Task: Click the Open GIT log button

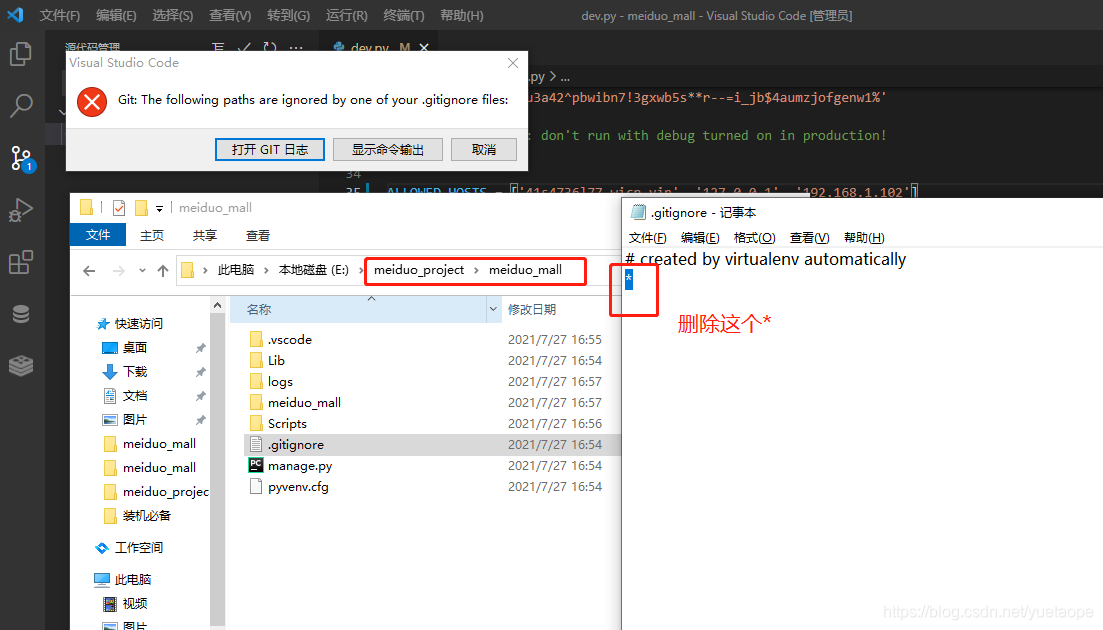Action: (269, 150)
